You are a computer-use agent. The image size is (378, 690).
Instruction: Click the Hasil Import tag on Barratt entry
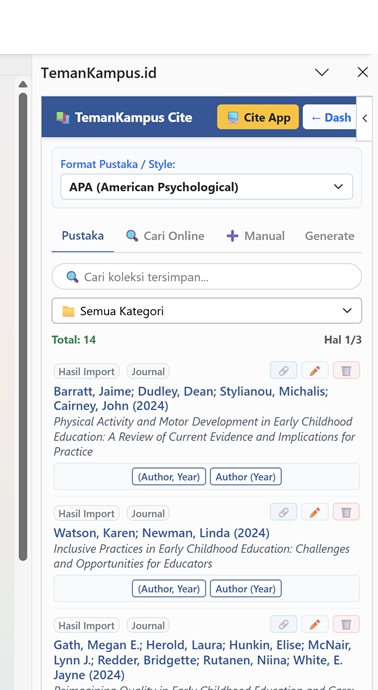coord(87,371)
